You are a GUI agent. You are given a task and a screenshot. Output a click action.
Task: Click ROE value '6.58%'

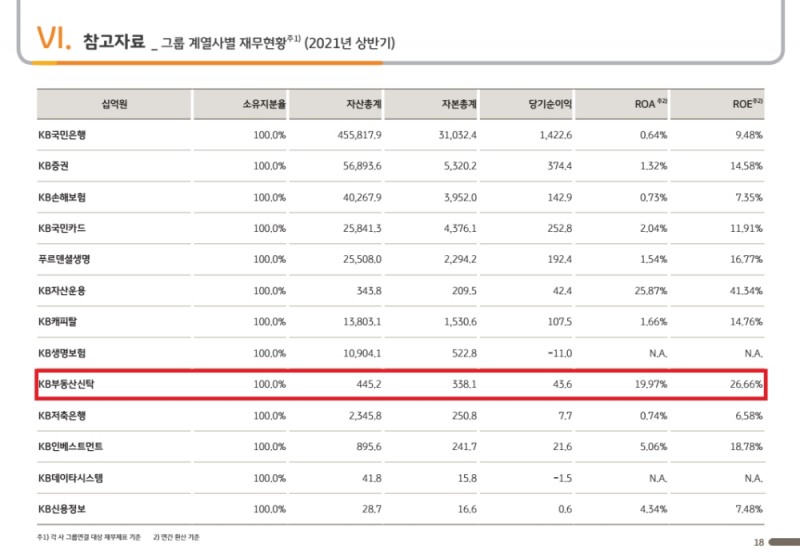749,416
